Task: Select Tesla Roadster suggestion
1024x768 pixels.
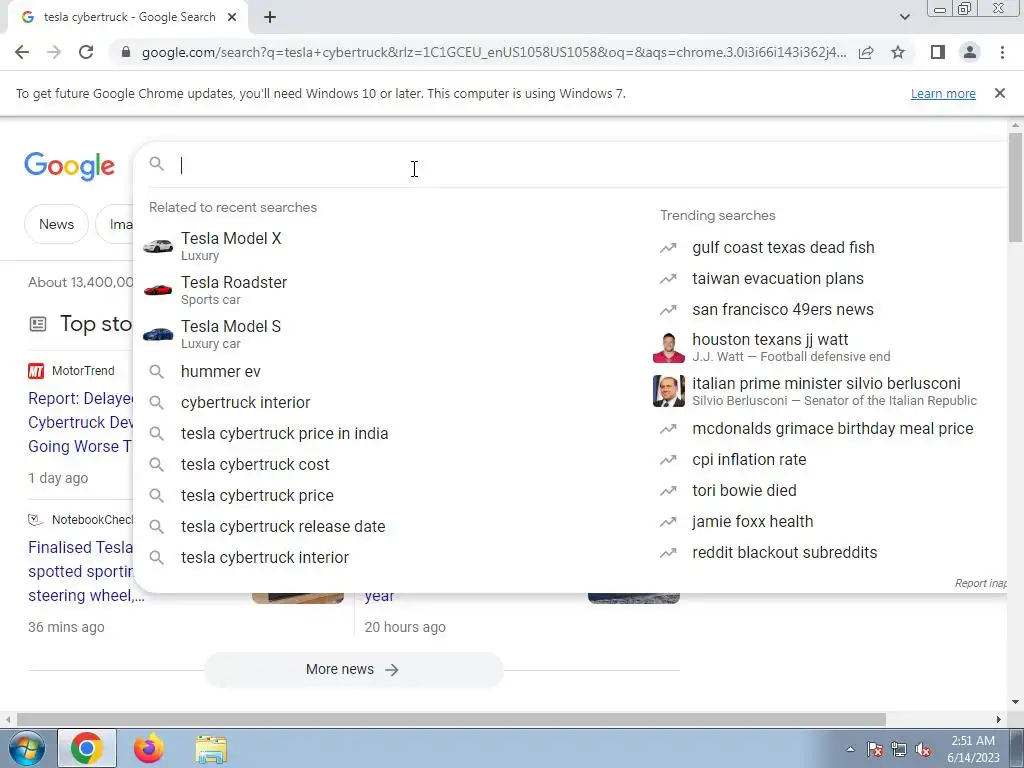Action: (385, 290)
